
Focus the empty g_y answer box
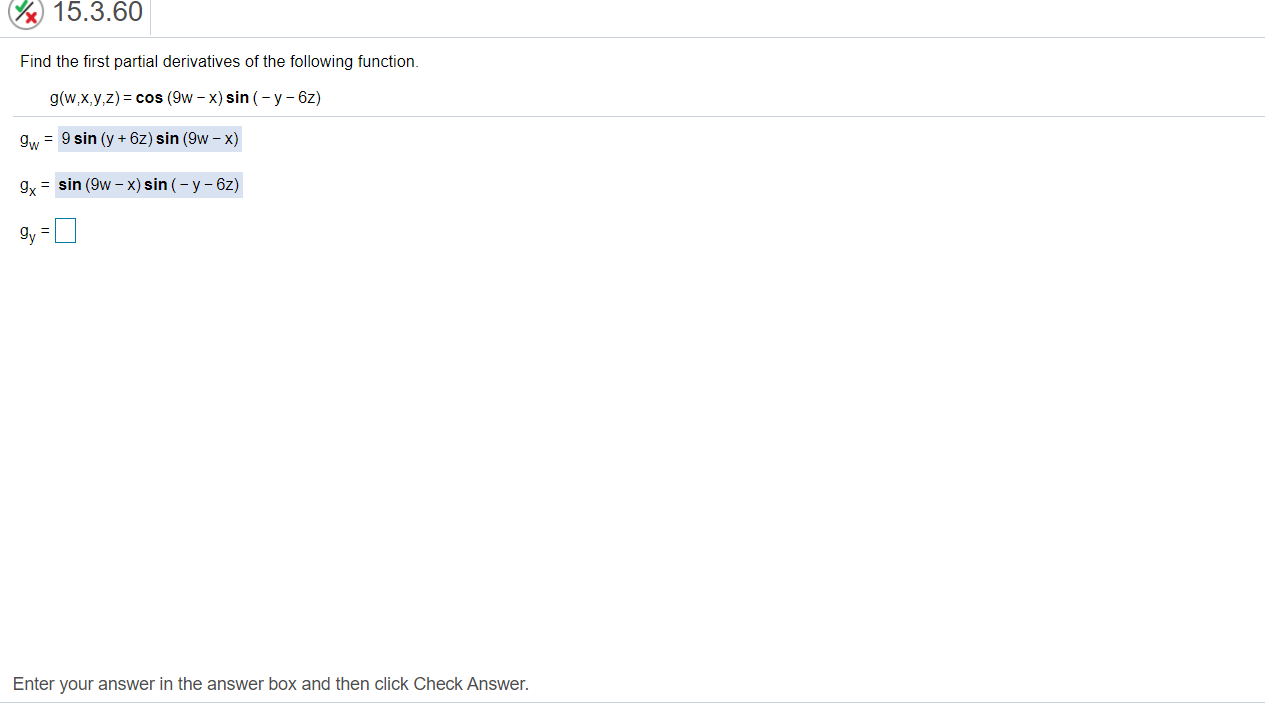(66, 232)
